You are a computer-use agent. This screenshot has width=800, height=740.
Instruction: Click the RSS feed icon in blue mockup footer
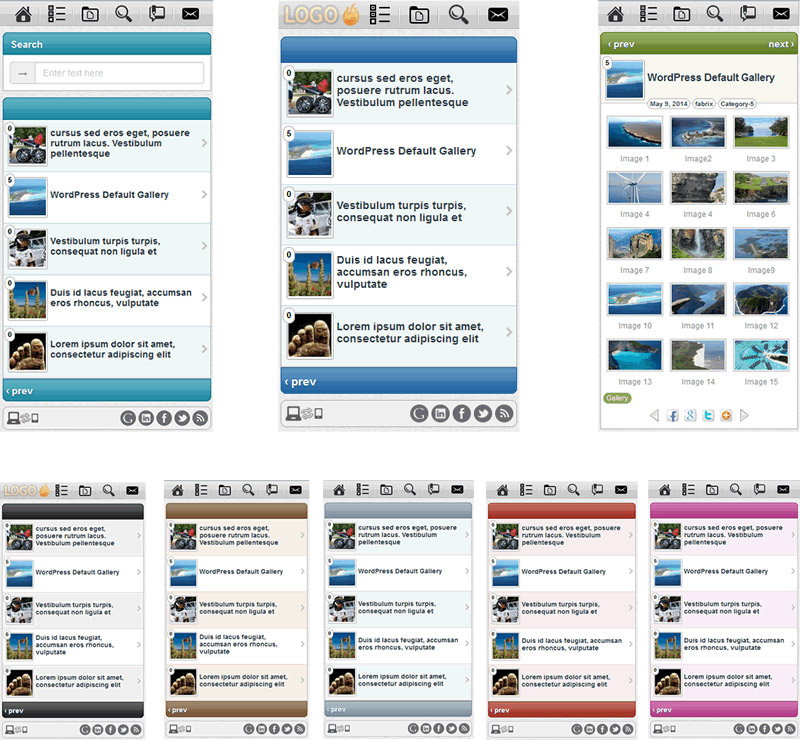[x=504, y=413]
